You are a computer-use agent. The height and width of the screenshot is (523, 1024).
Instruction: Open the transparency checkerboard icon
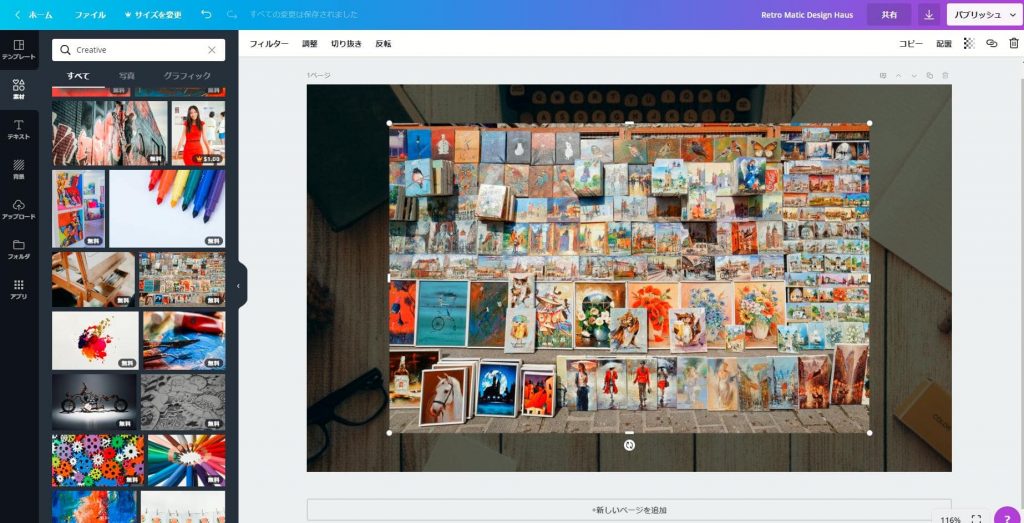[x=969, y=43]
